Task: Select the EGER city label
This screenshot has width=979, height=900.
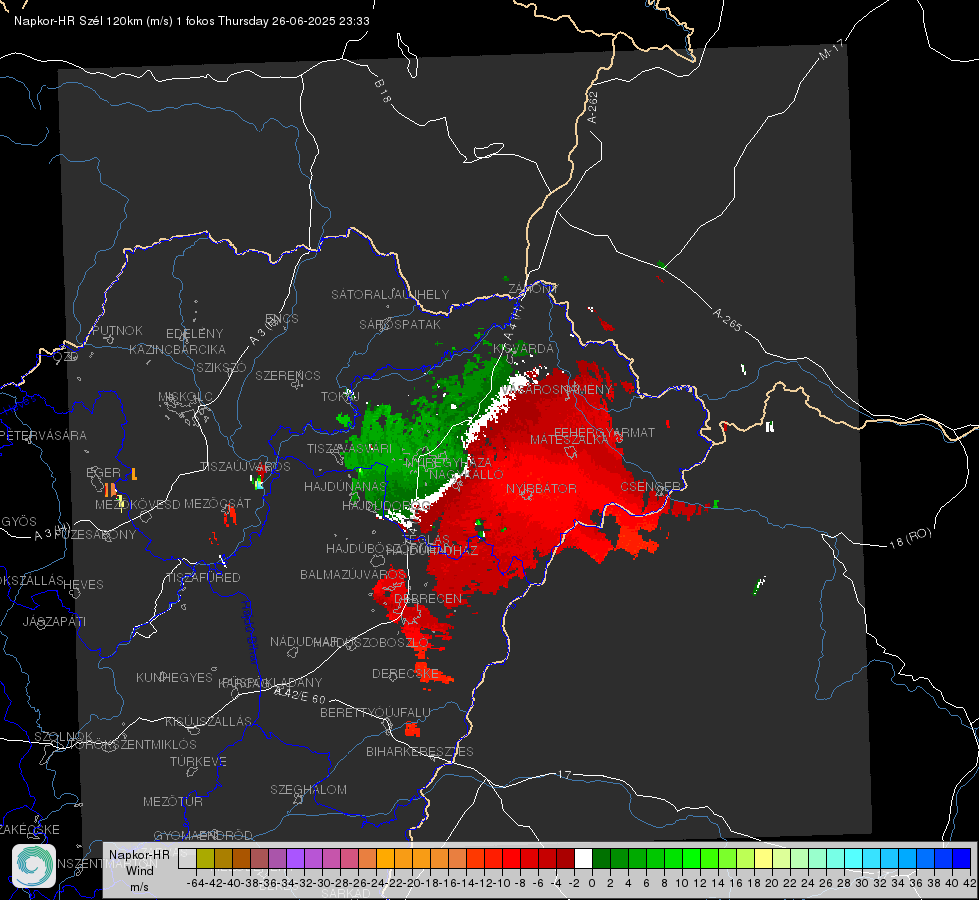Action: point(104,472)
